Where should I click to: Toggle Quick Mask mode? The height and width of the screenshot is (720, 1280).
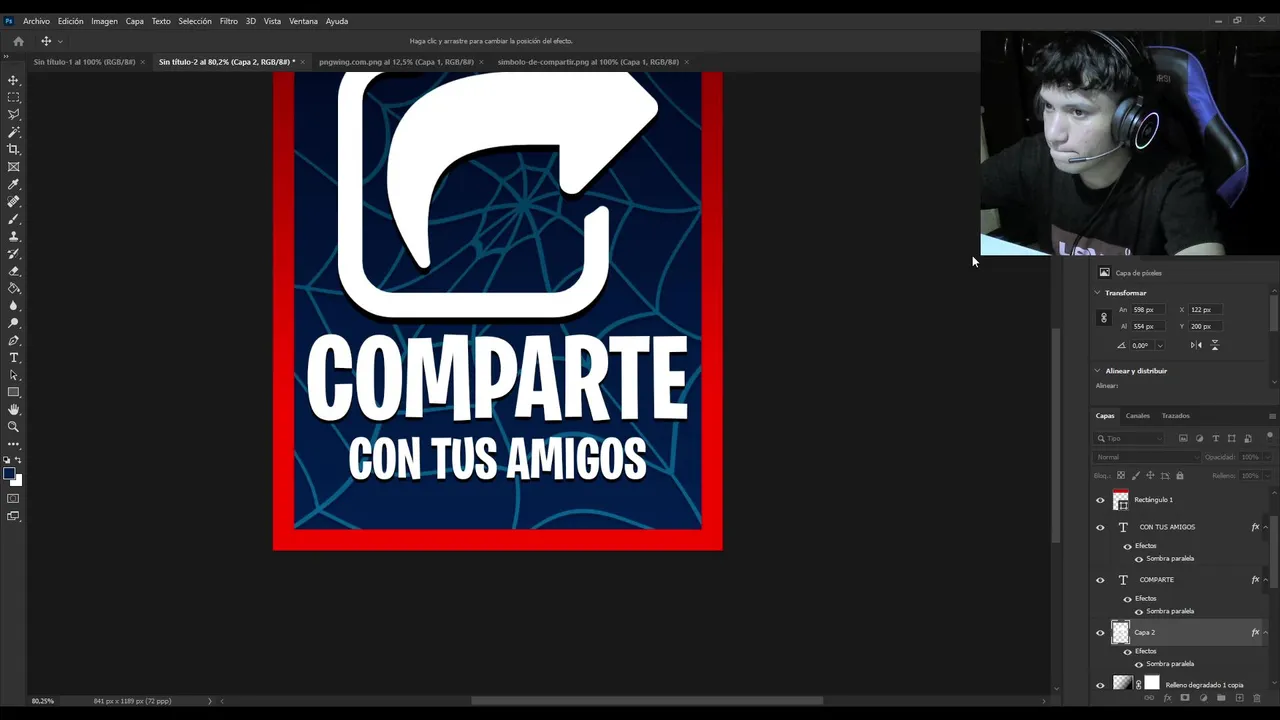click(x=13, y=498)
